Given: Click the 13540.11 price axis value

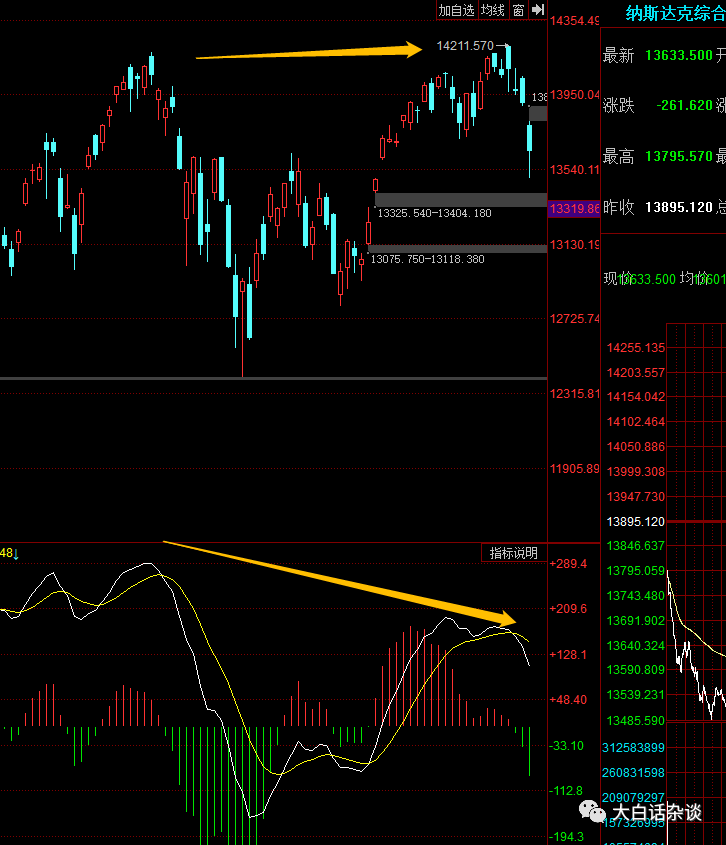Looking at the screenshot, I should [575, 170].
